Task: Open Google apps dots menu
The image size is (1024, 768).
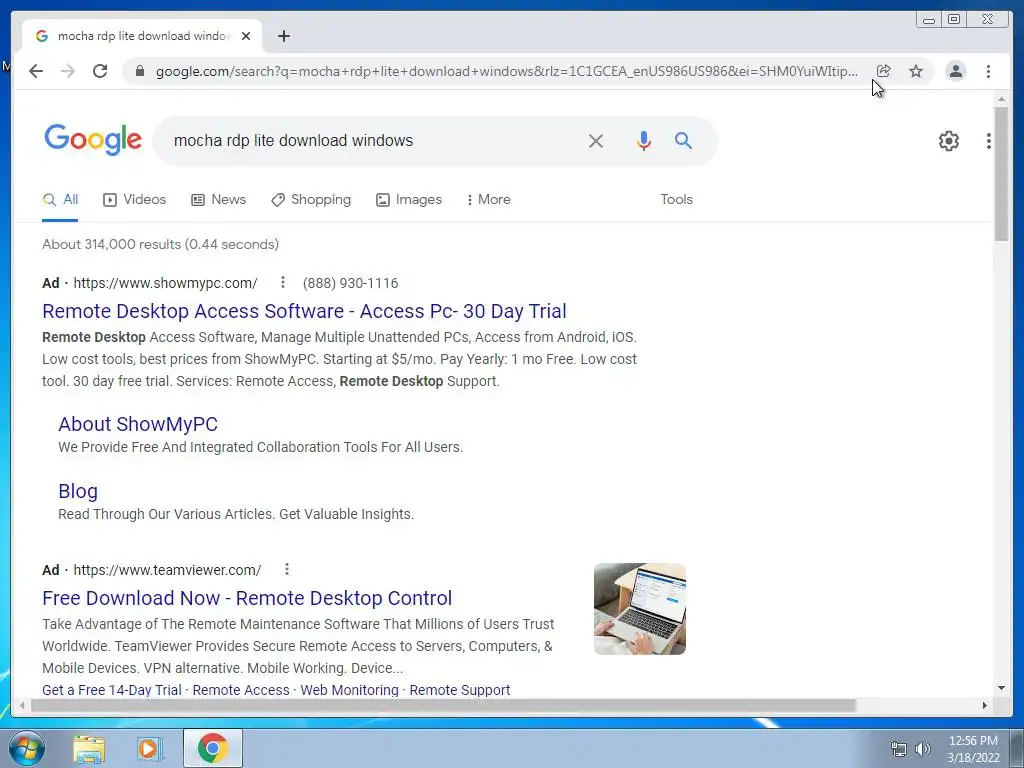Action: 989,140
